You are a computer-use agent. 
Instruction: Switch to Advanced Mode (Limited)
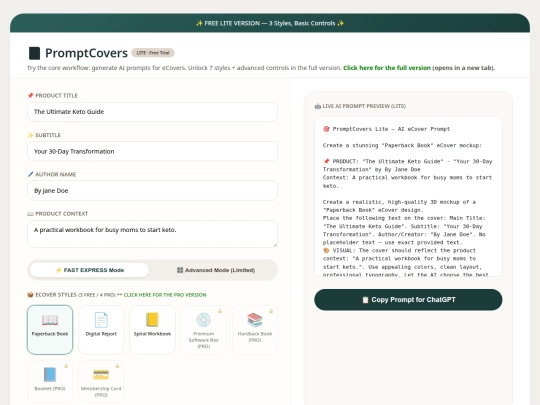coord(216,270)
